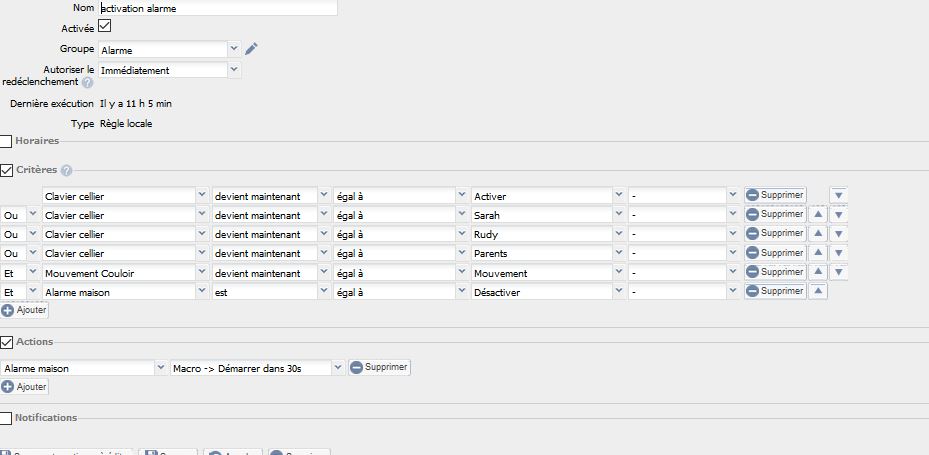Enable the Notifications section checkbox
The image size is (929, 455).
click(7, 418)
